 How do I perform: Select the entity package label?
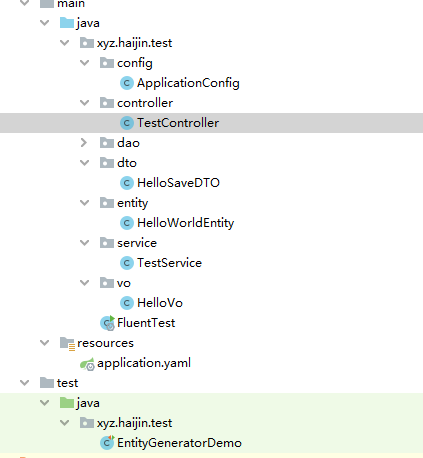point(132,203)
